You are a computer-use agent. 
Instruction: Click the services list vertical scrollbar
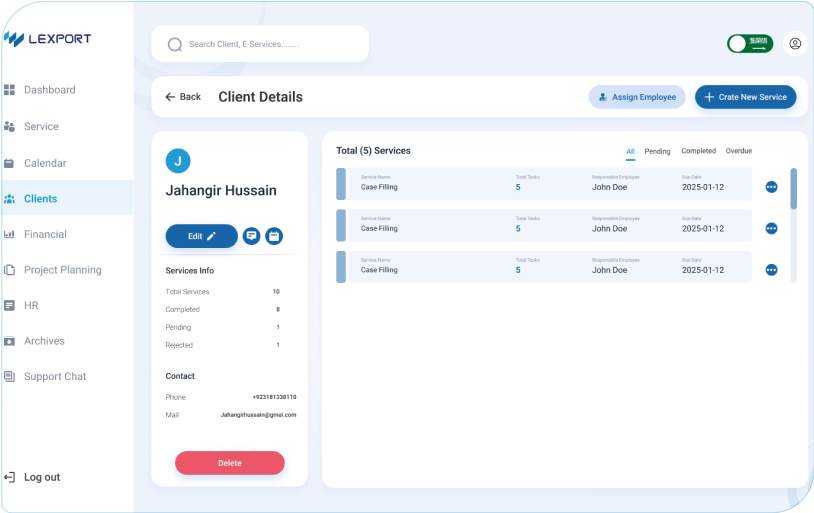(x=794, y=190)
